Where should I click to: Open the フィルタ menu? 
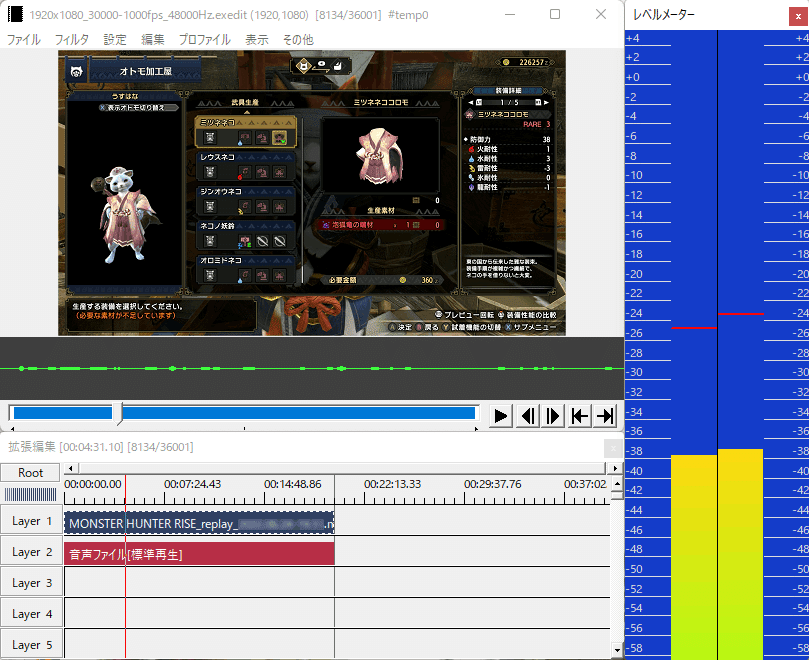[x=72, y=40]
